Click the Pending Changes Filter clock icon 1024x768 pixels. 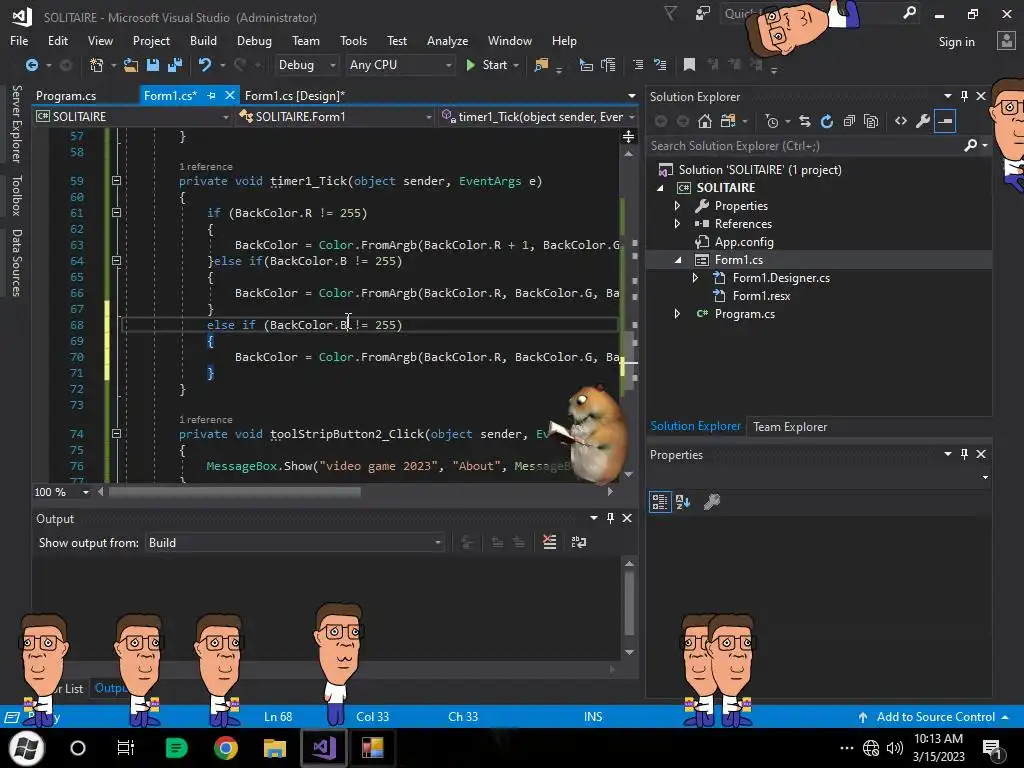click(771, 121)
